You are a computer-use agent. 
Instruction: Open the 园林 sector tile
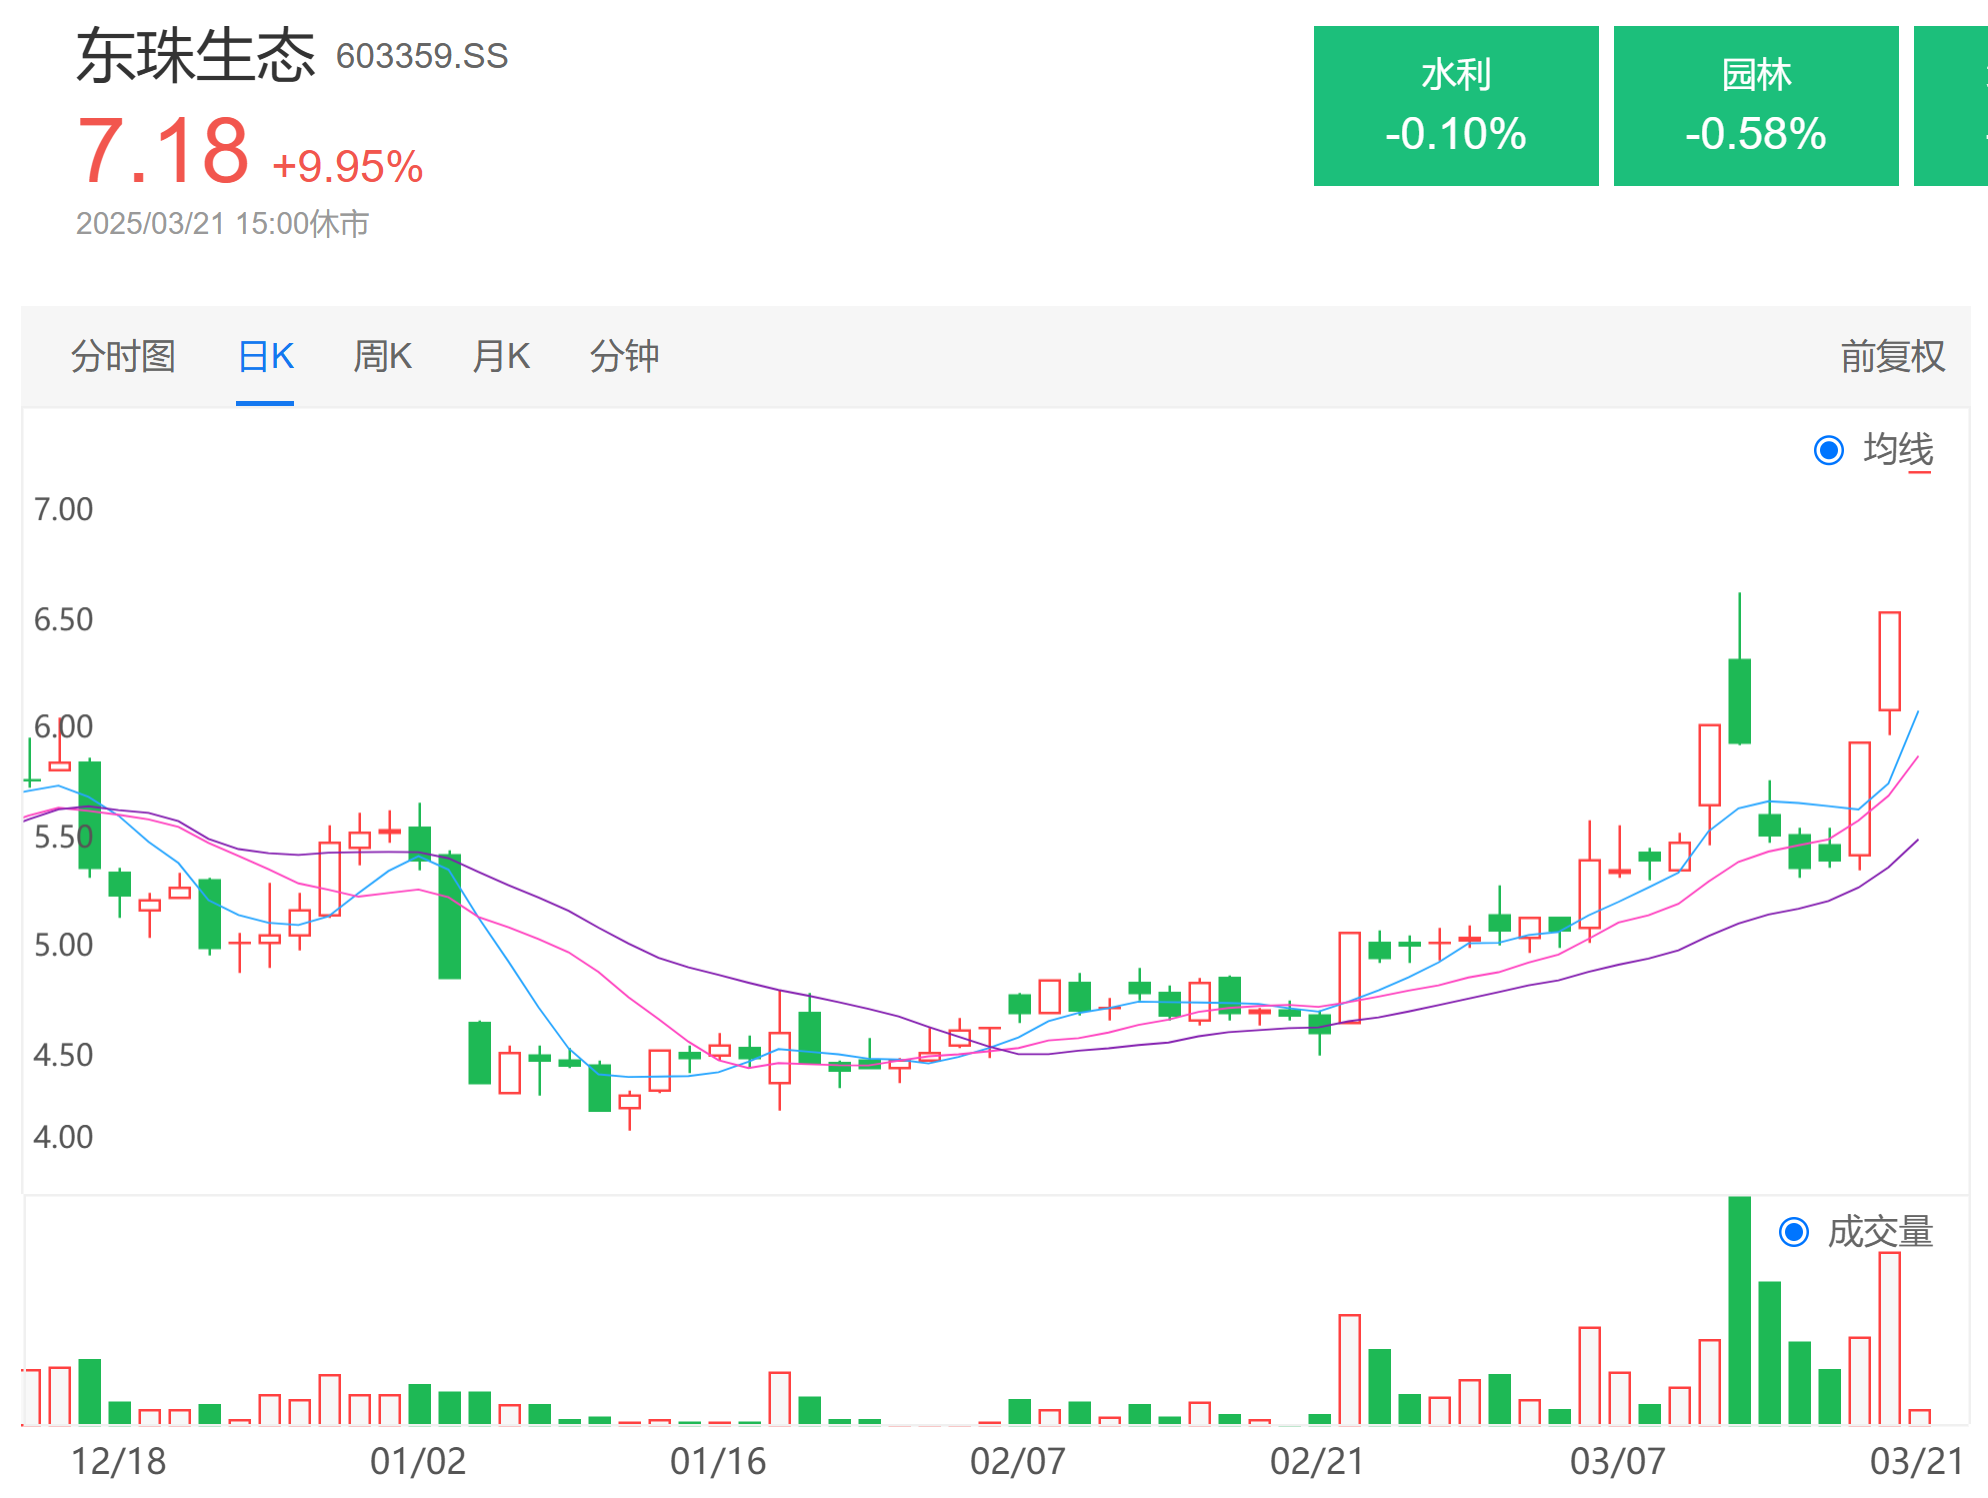pyautogui.click(x=1756, y=106)
